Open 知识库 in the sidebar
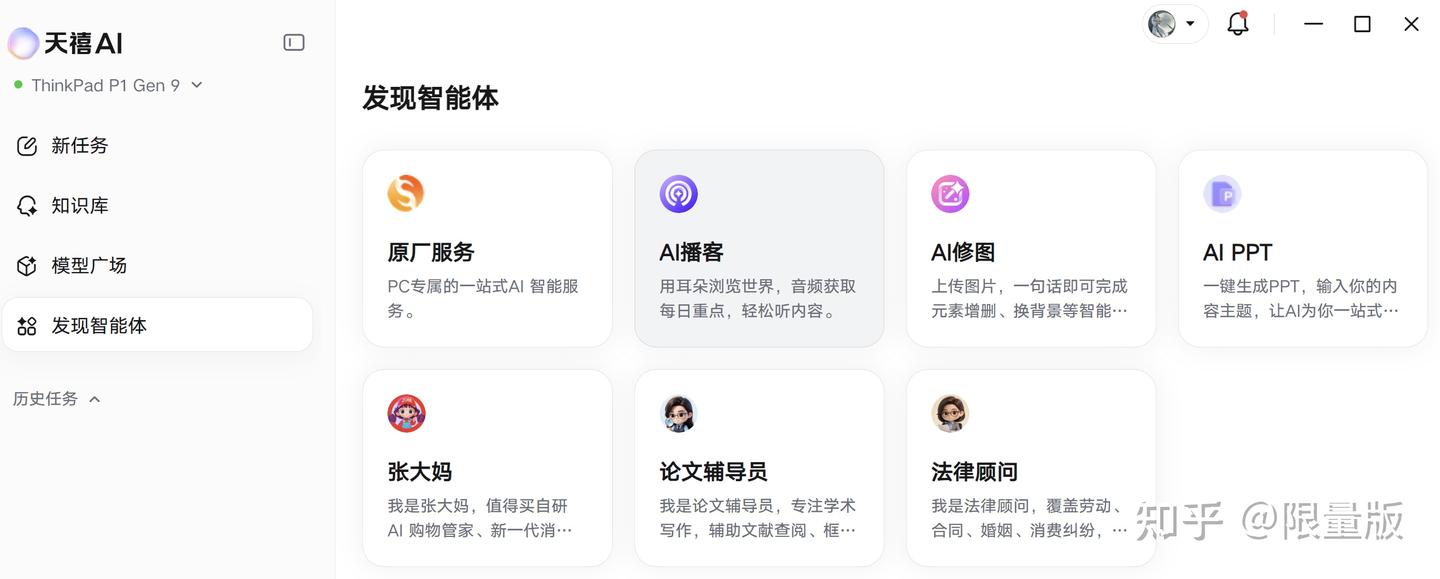 click(x=157, y=205)
